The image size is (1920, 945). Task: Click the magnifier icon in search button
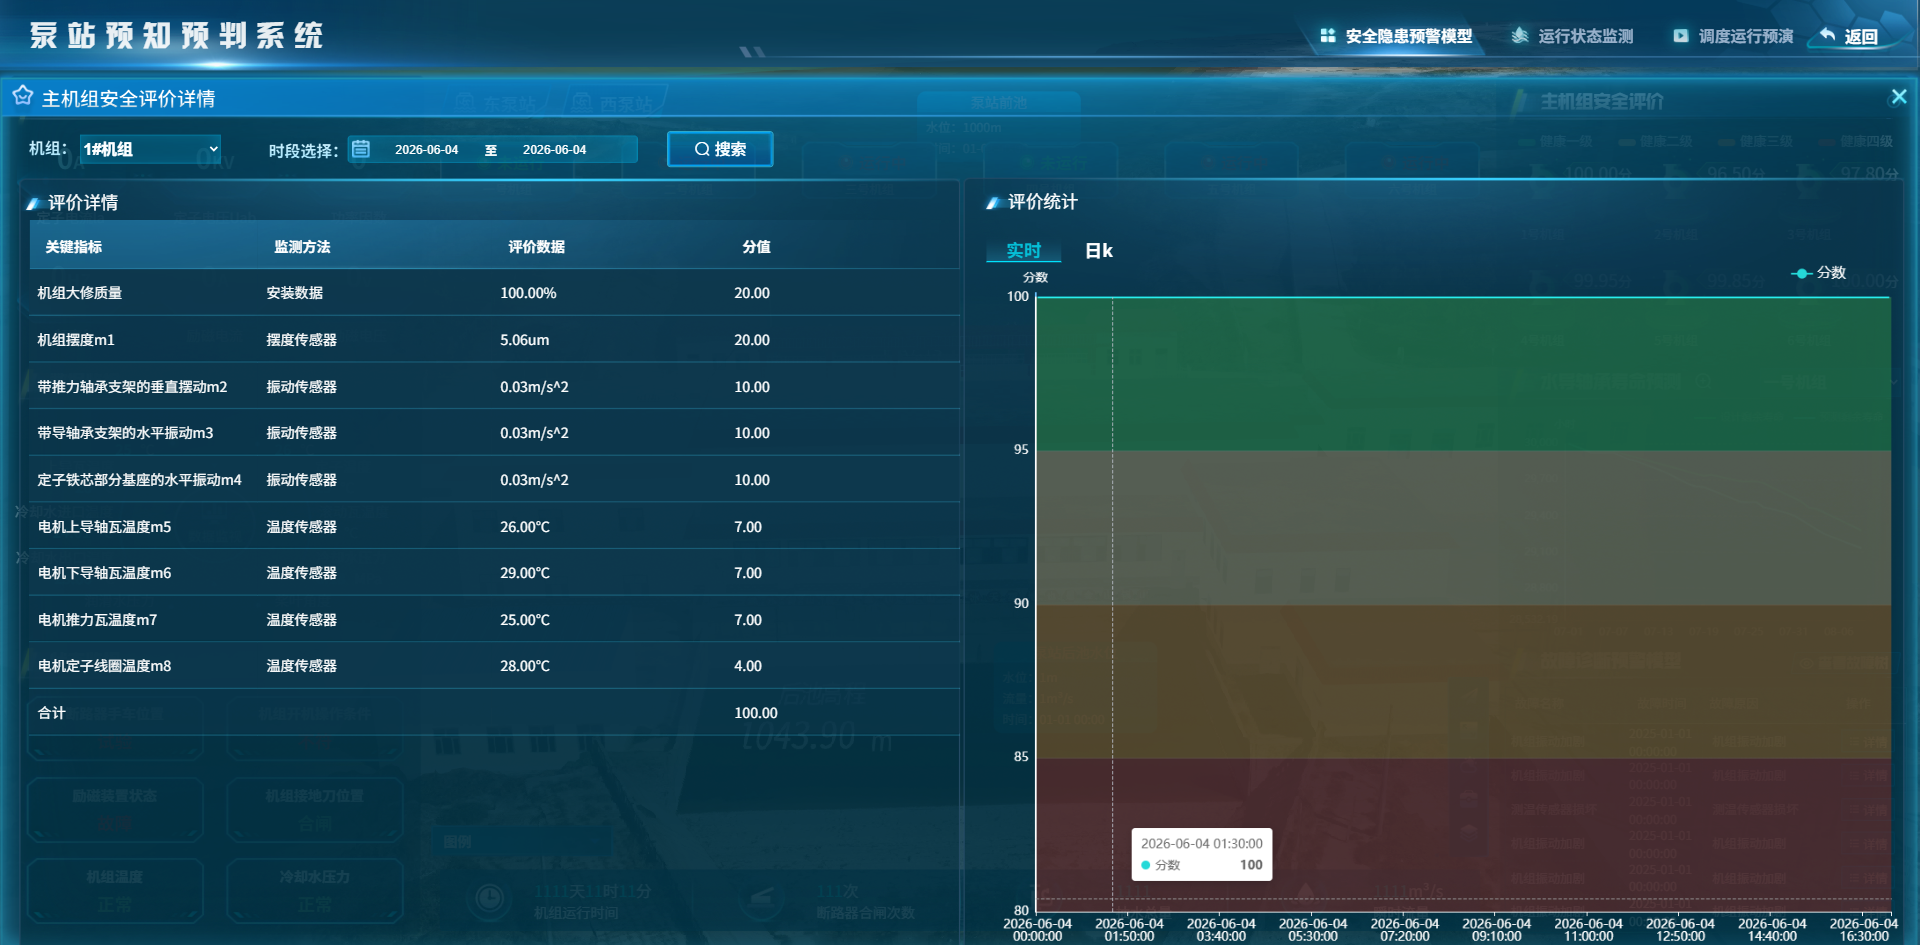702,149
